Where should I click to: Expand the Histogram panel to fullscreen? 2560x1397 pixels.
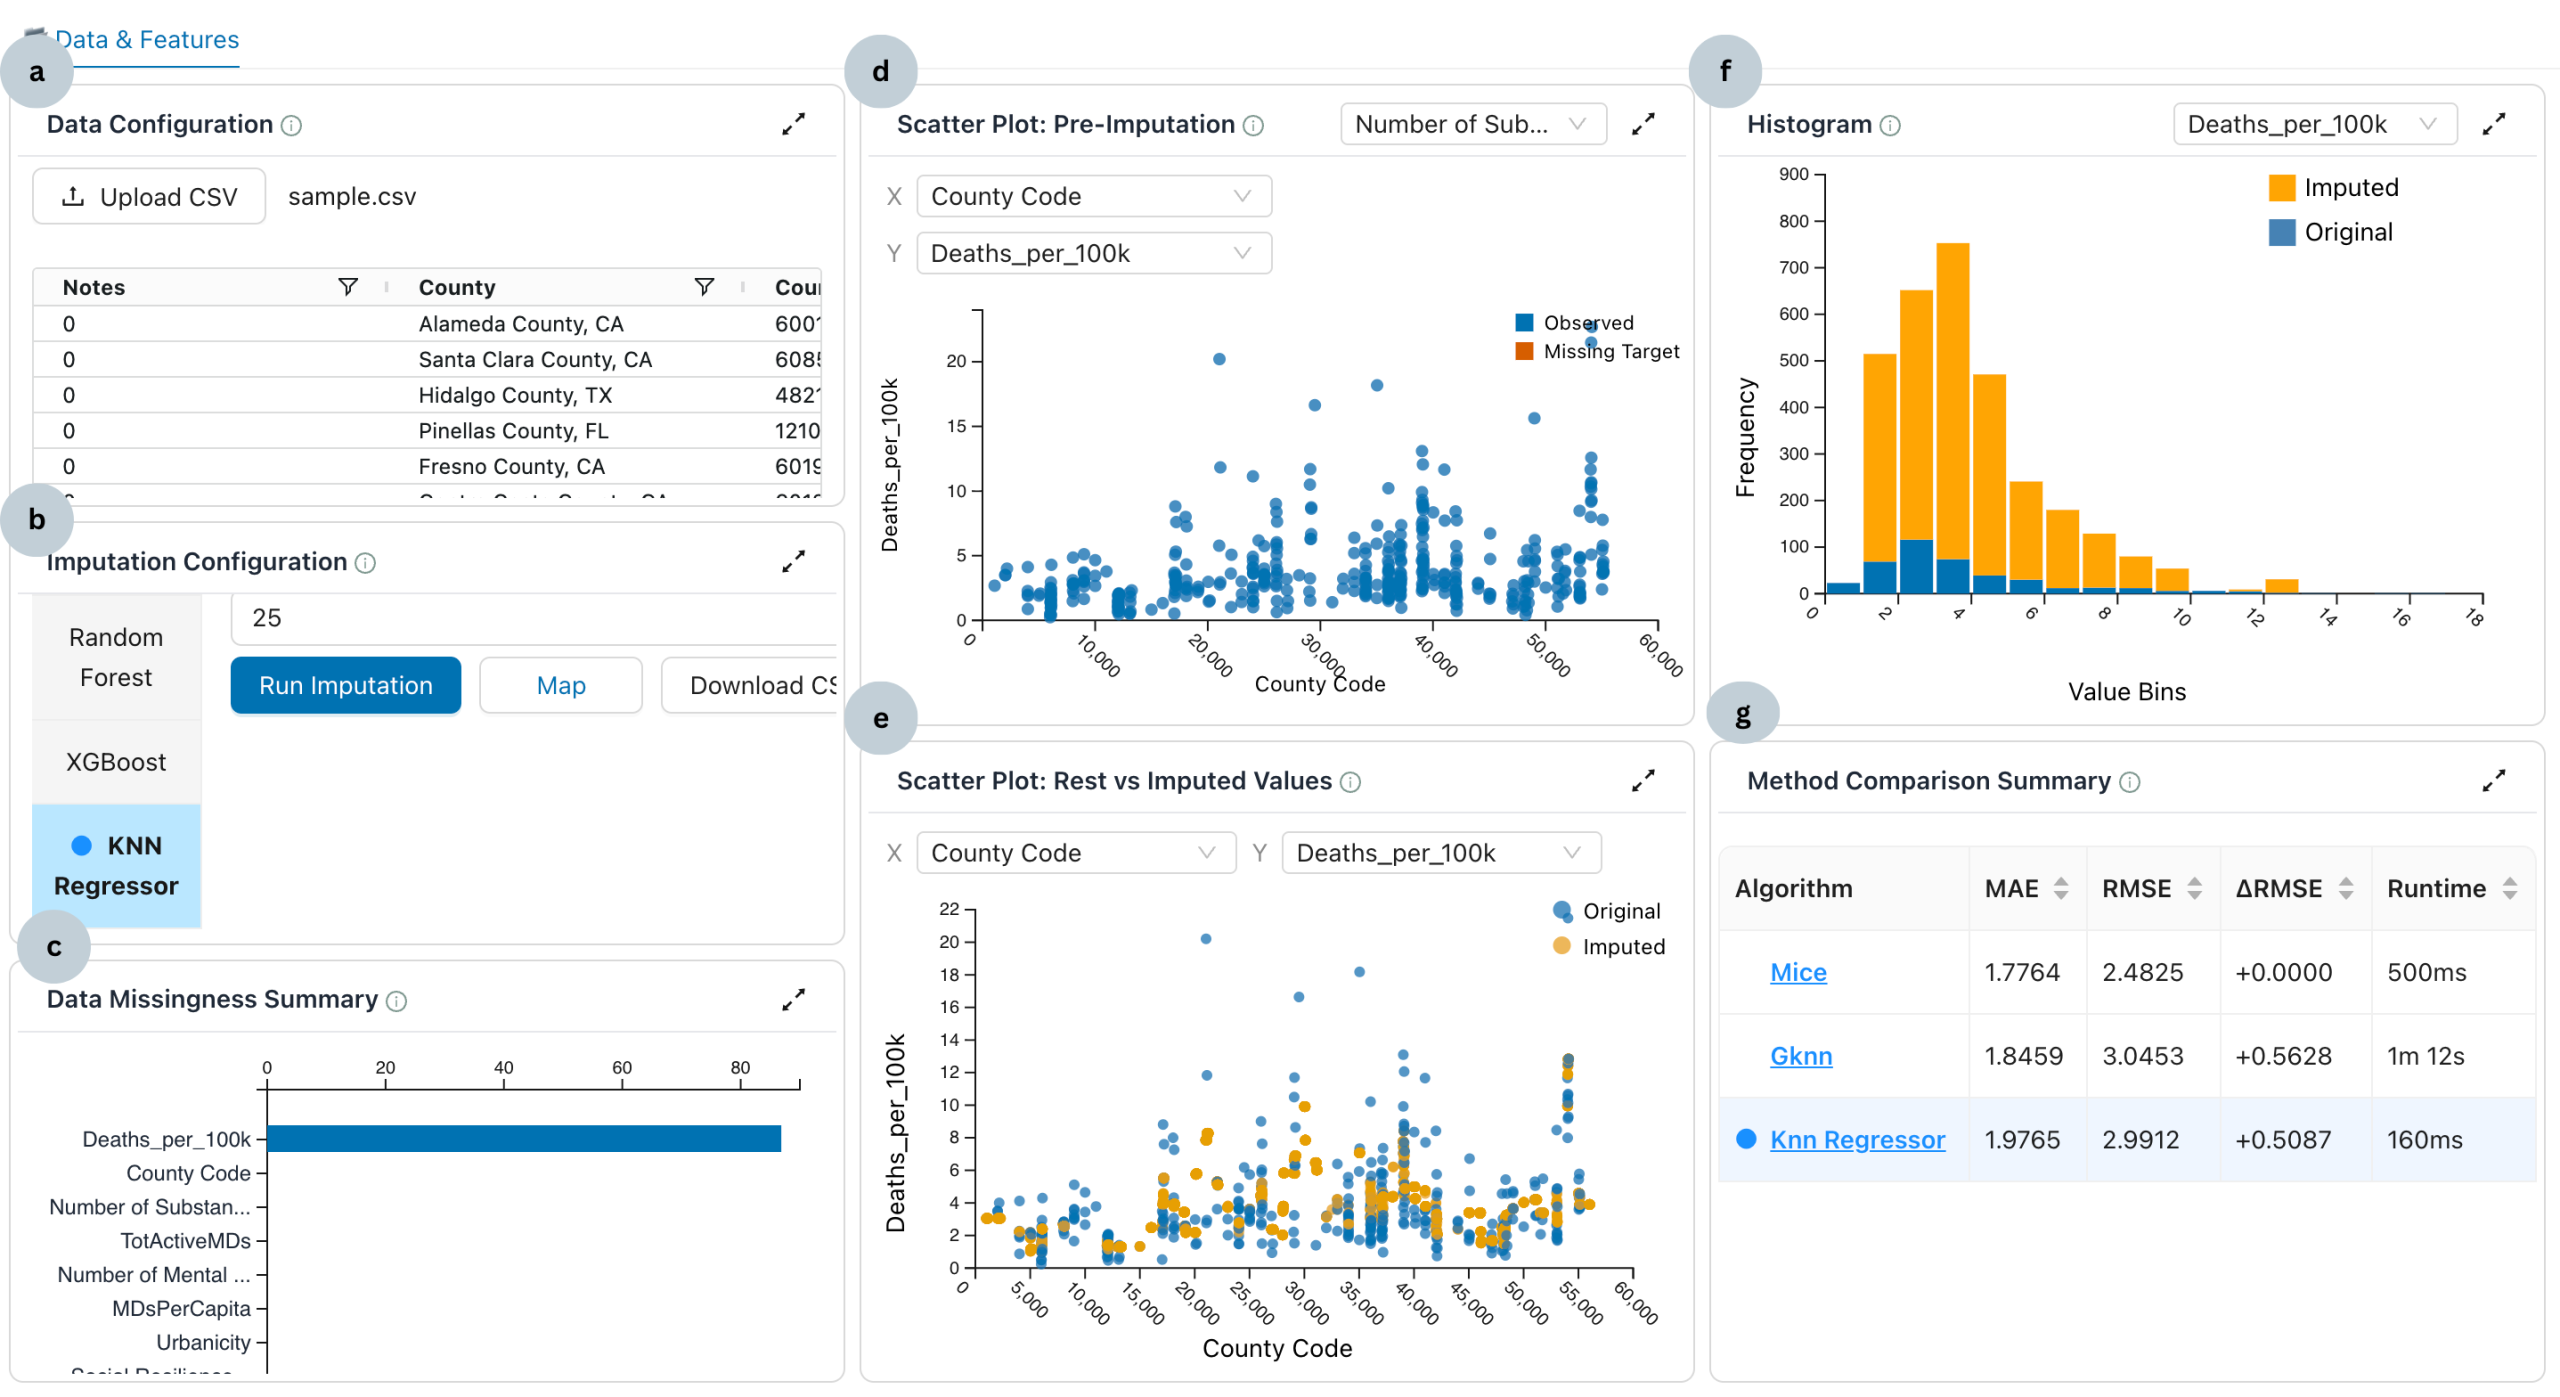2494,124
